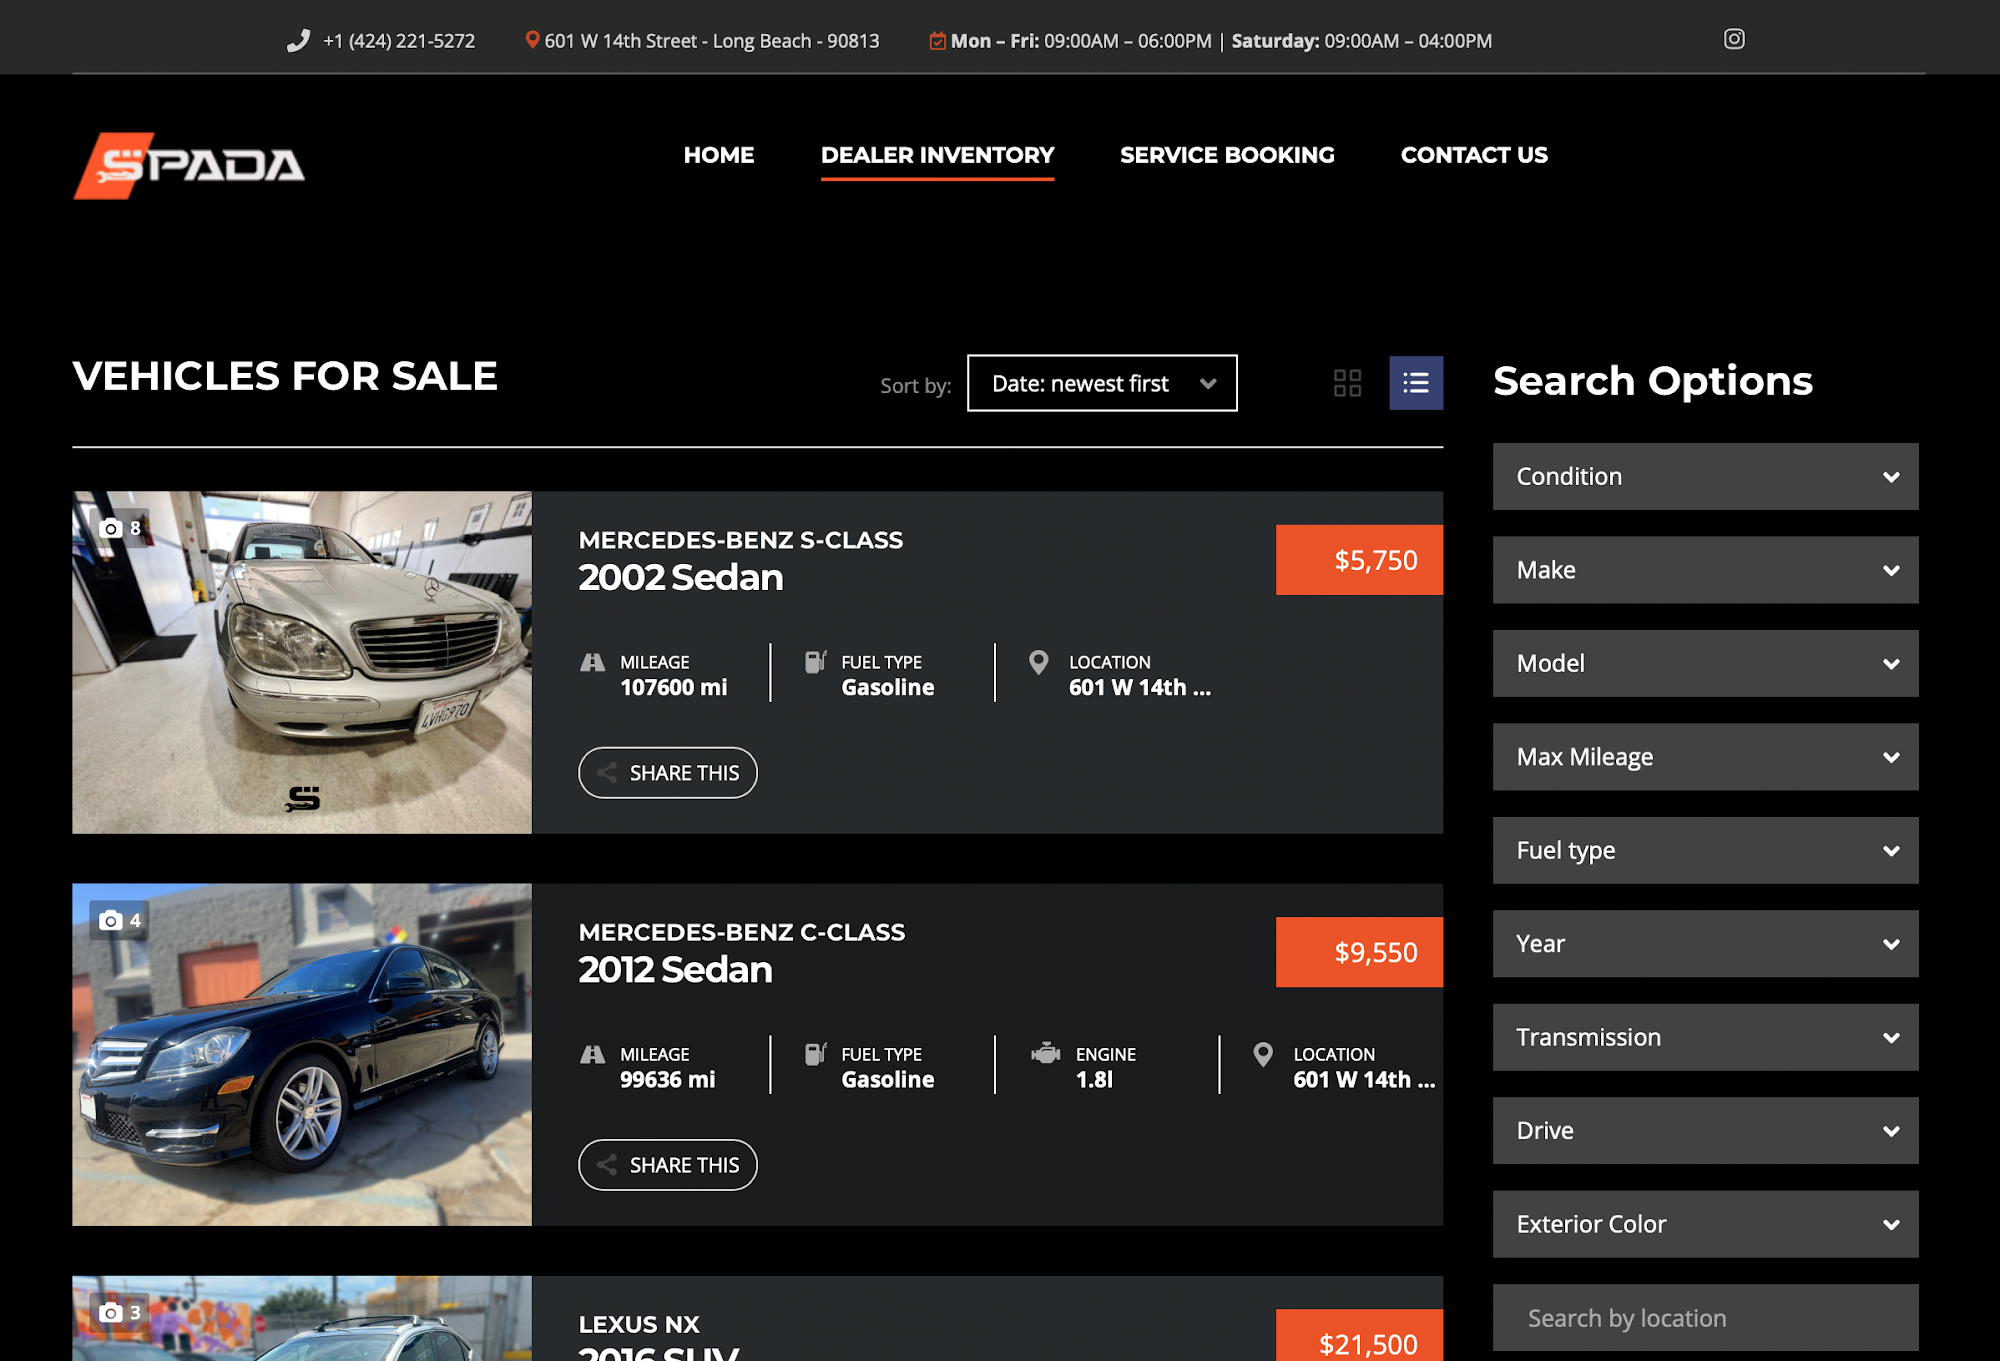
Task: Click the phone icon beside the number
Action: [x=298, y=41]
